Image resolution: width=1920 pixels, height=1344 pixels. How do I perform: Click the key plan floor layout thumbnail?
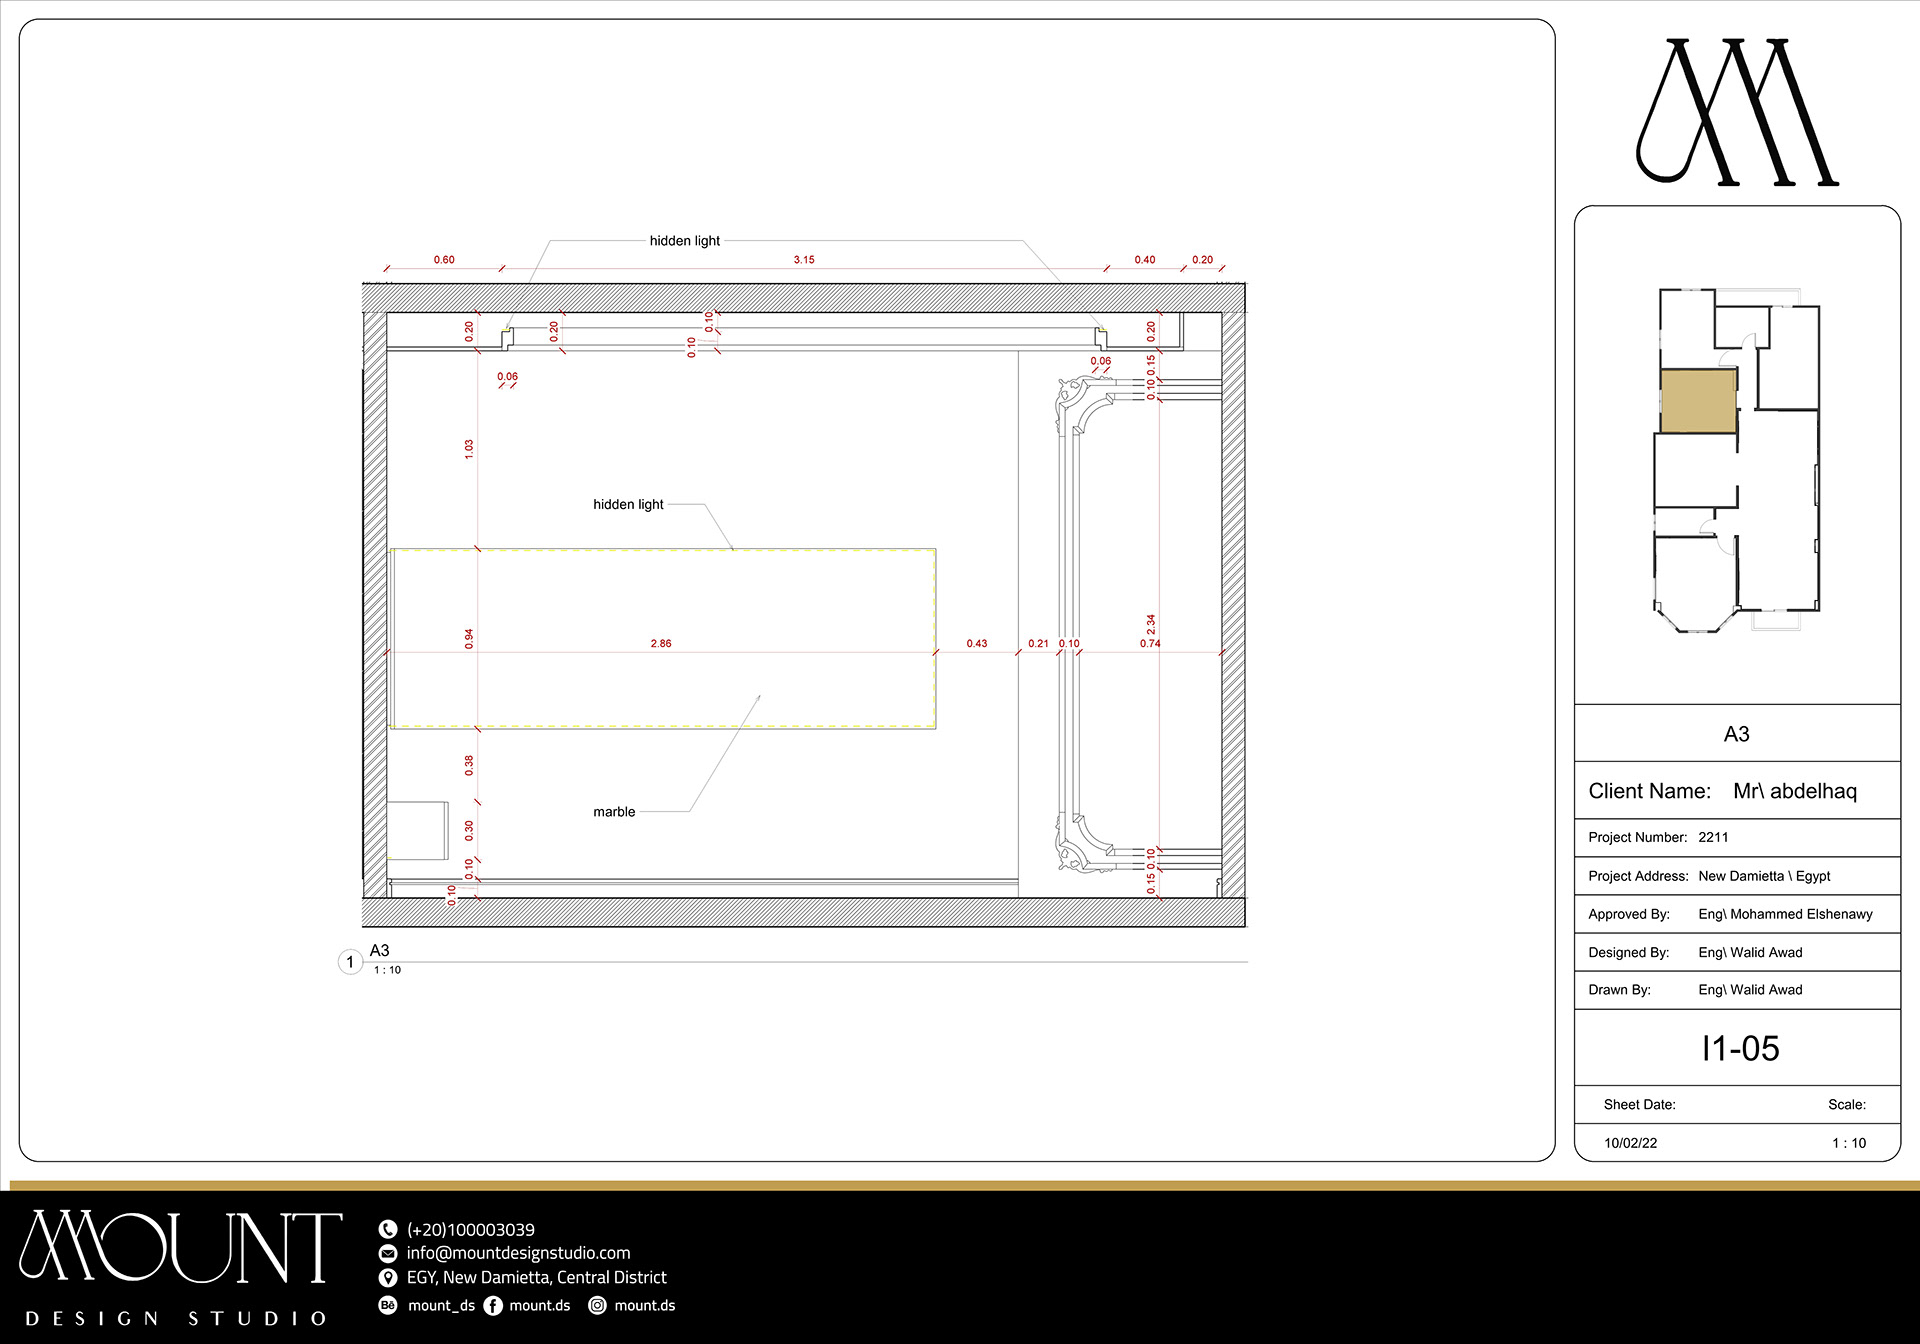coord(1737,461)
